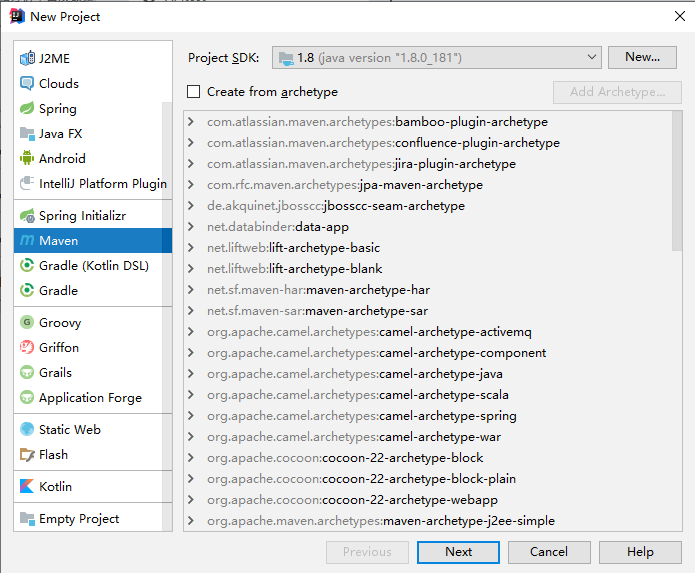
Task: Select camel-archetype-scala row
Action: click(x=428, y=394)
